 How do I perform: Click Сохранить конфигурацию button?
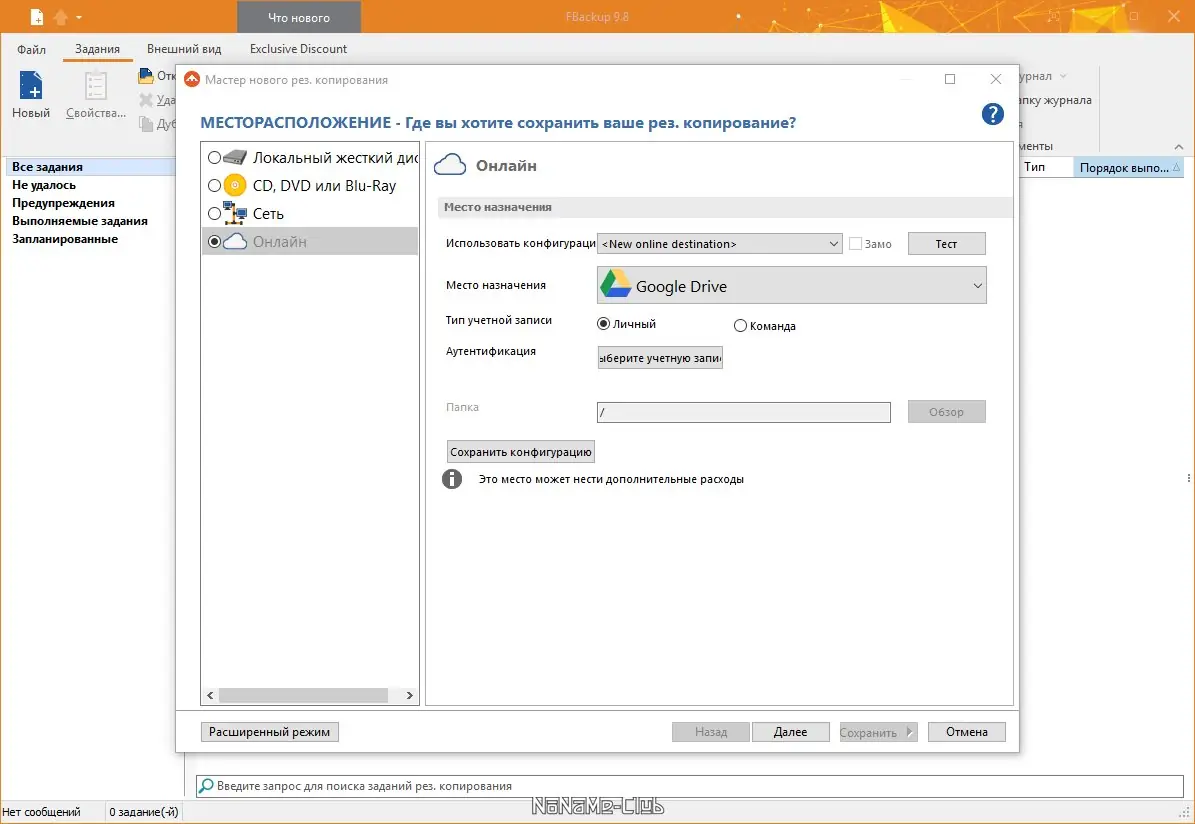[x=521, y=452]
